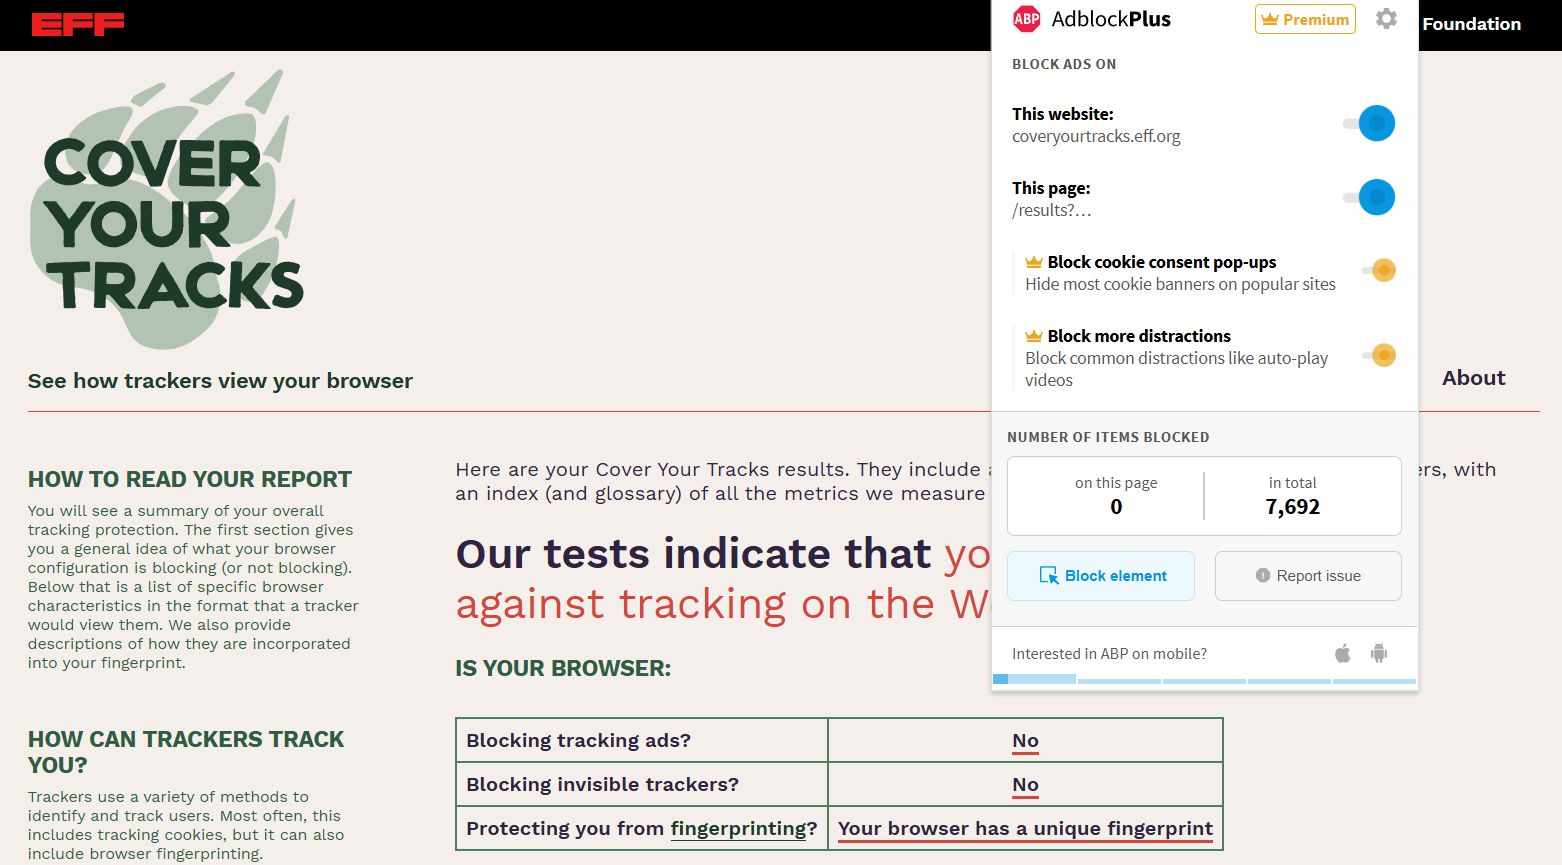Toggle ad blocking for this page
The image size is (1562, 865).
pyautogui.click(x=1369, y=197)
